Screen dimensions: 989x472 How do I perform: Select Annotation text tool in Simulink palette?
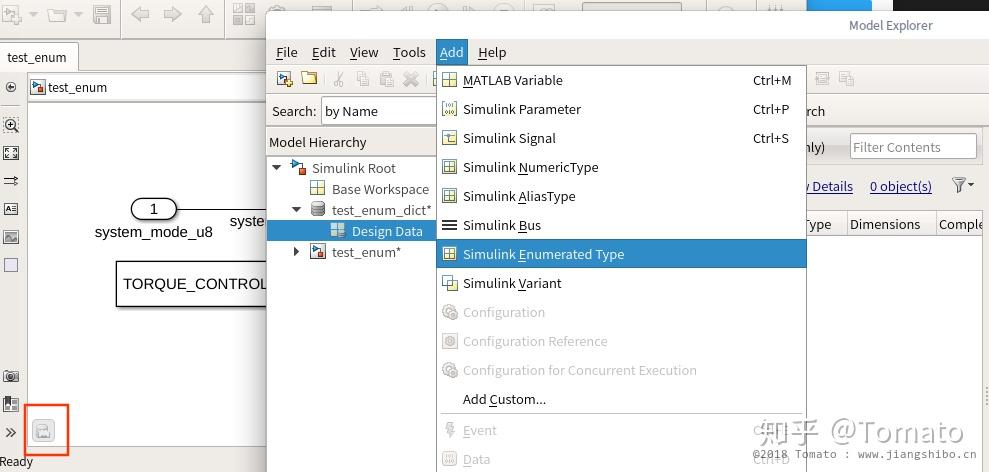pos(11,209)
